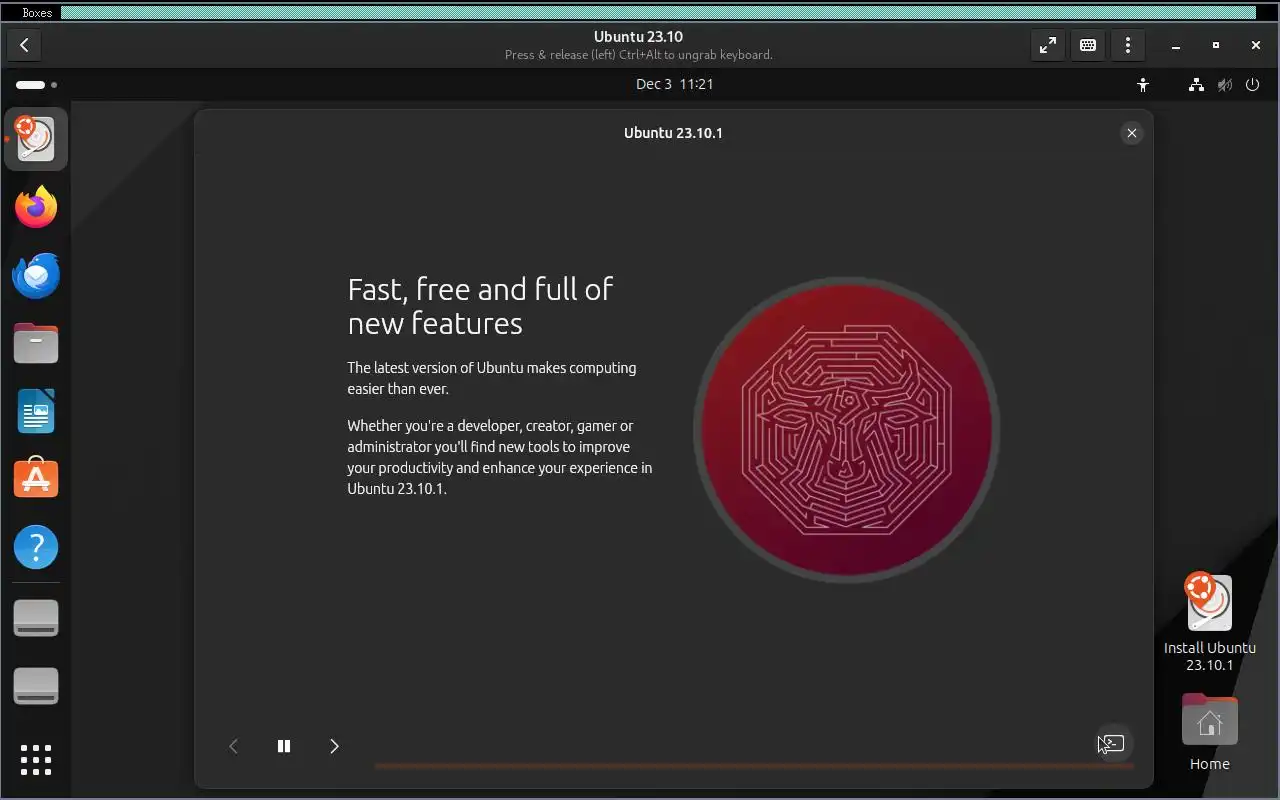Screen dimensions: 1280x800
Task: Click network icon in top bar
Action: pyautogui.click(x=1196, y=85)
